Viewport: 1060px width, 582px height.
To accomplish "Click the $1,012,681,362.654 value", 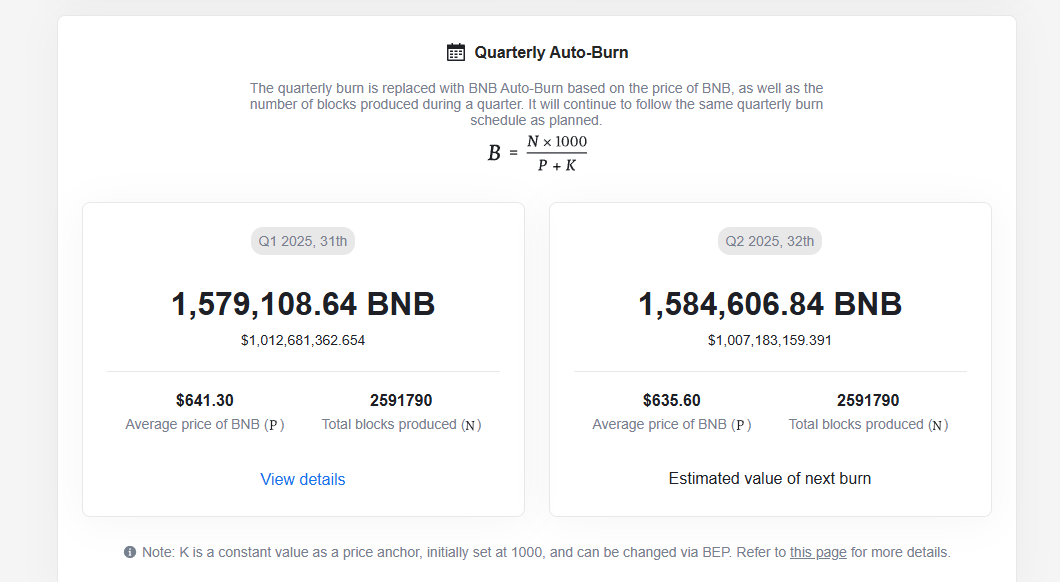I will (x=303, y=340).
